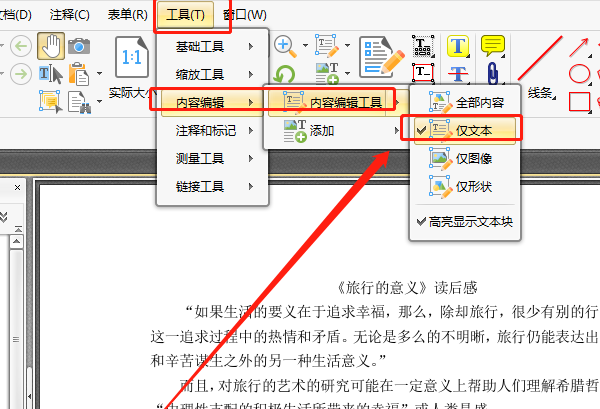Click the green rotate view icon

(x=285, y=74)
